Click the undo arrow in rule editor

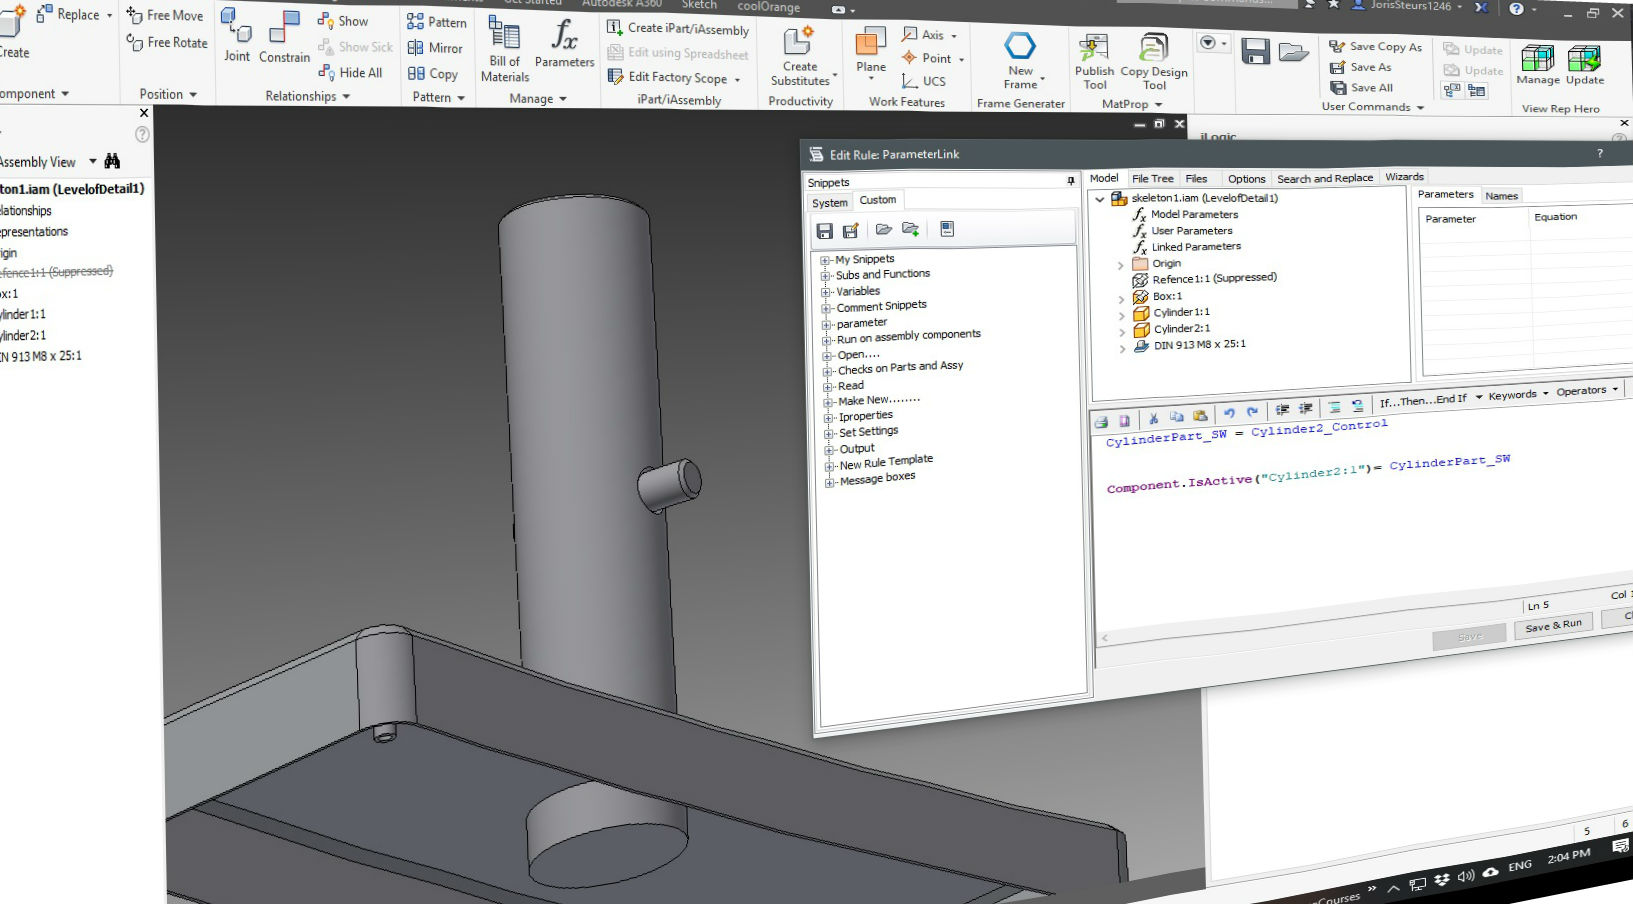(x=1229, y=412)
